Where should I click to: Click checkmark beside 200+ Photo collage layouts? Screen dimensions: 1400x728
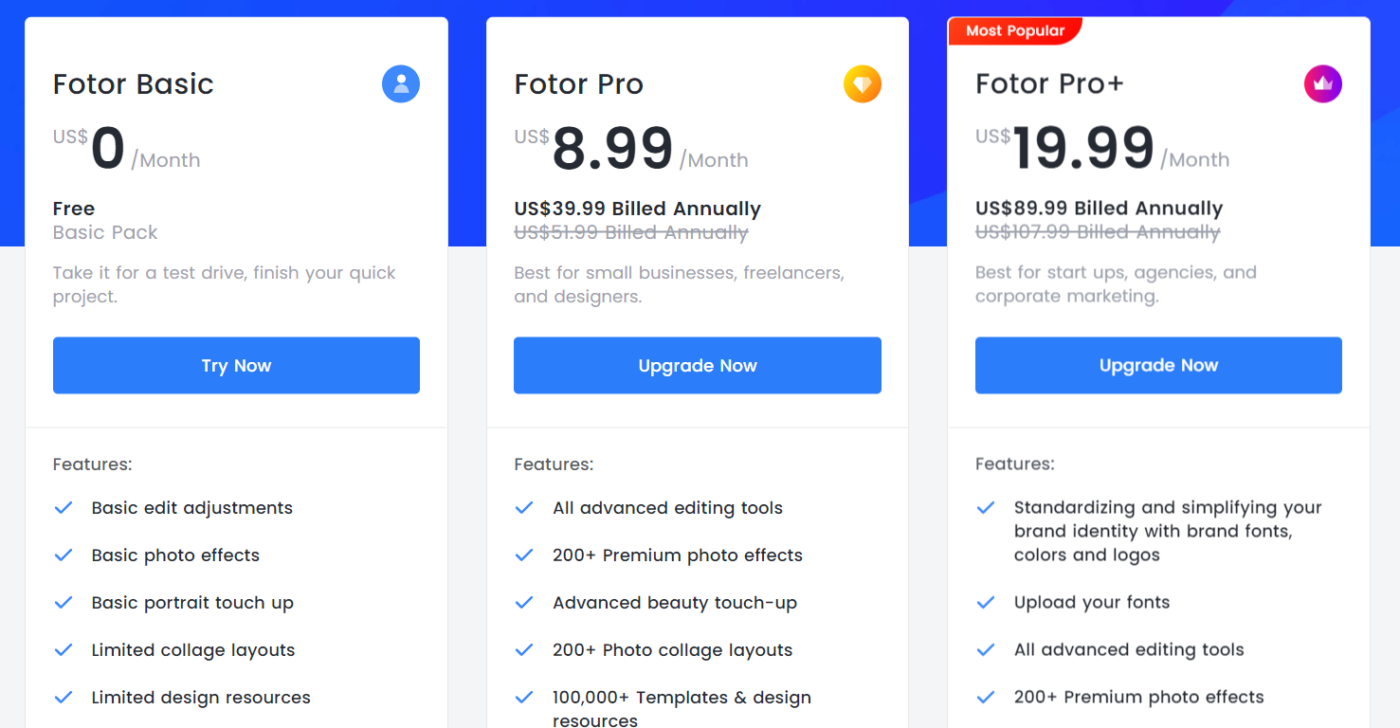pos(524,650)
